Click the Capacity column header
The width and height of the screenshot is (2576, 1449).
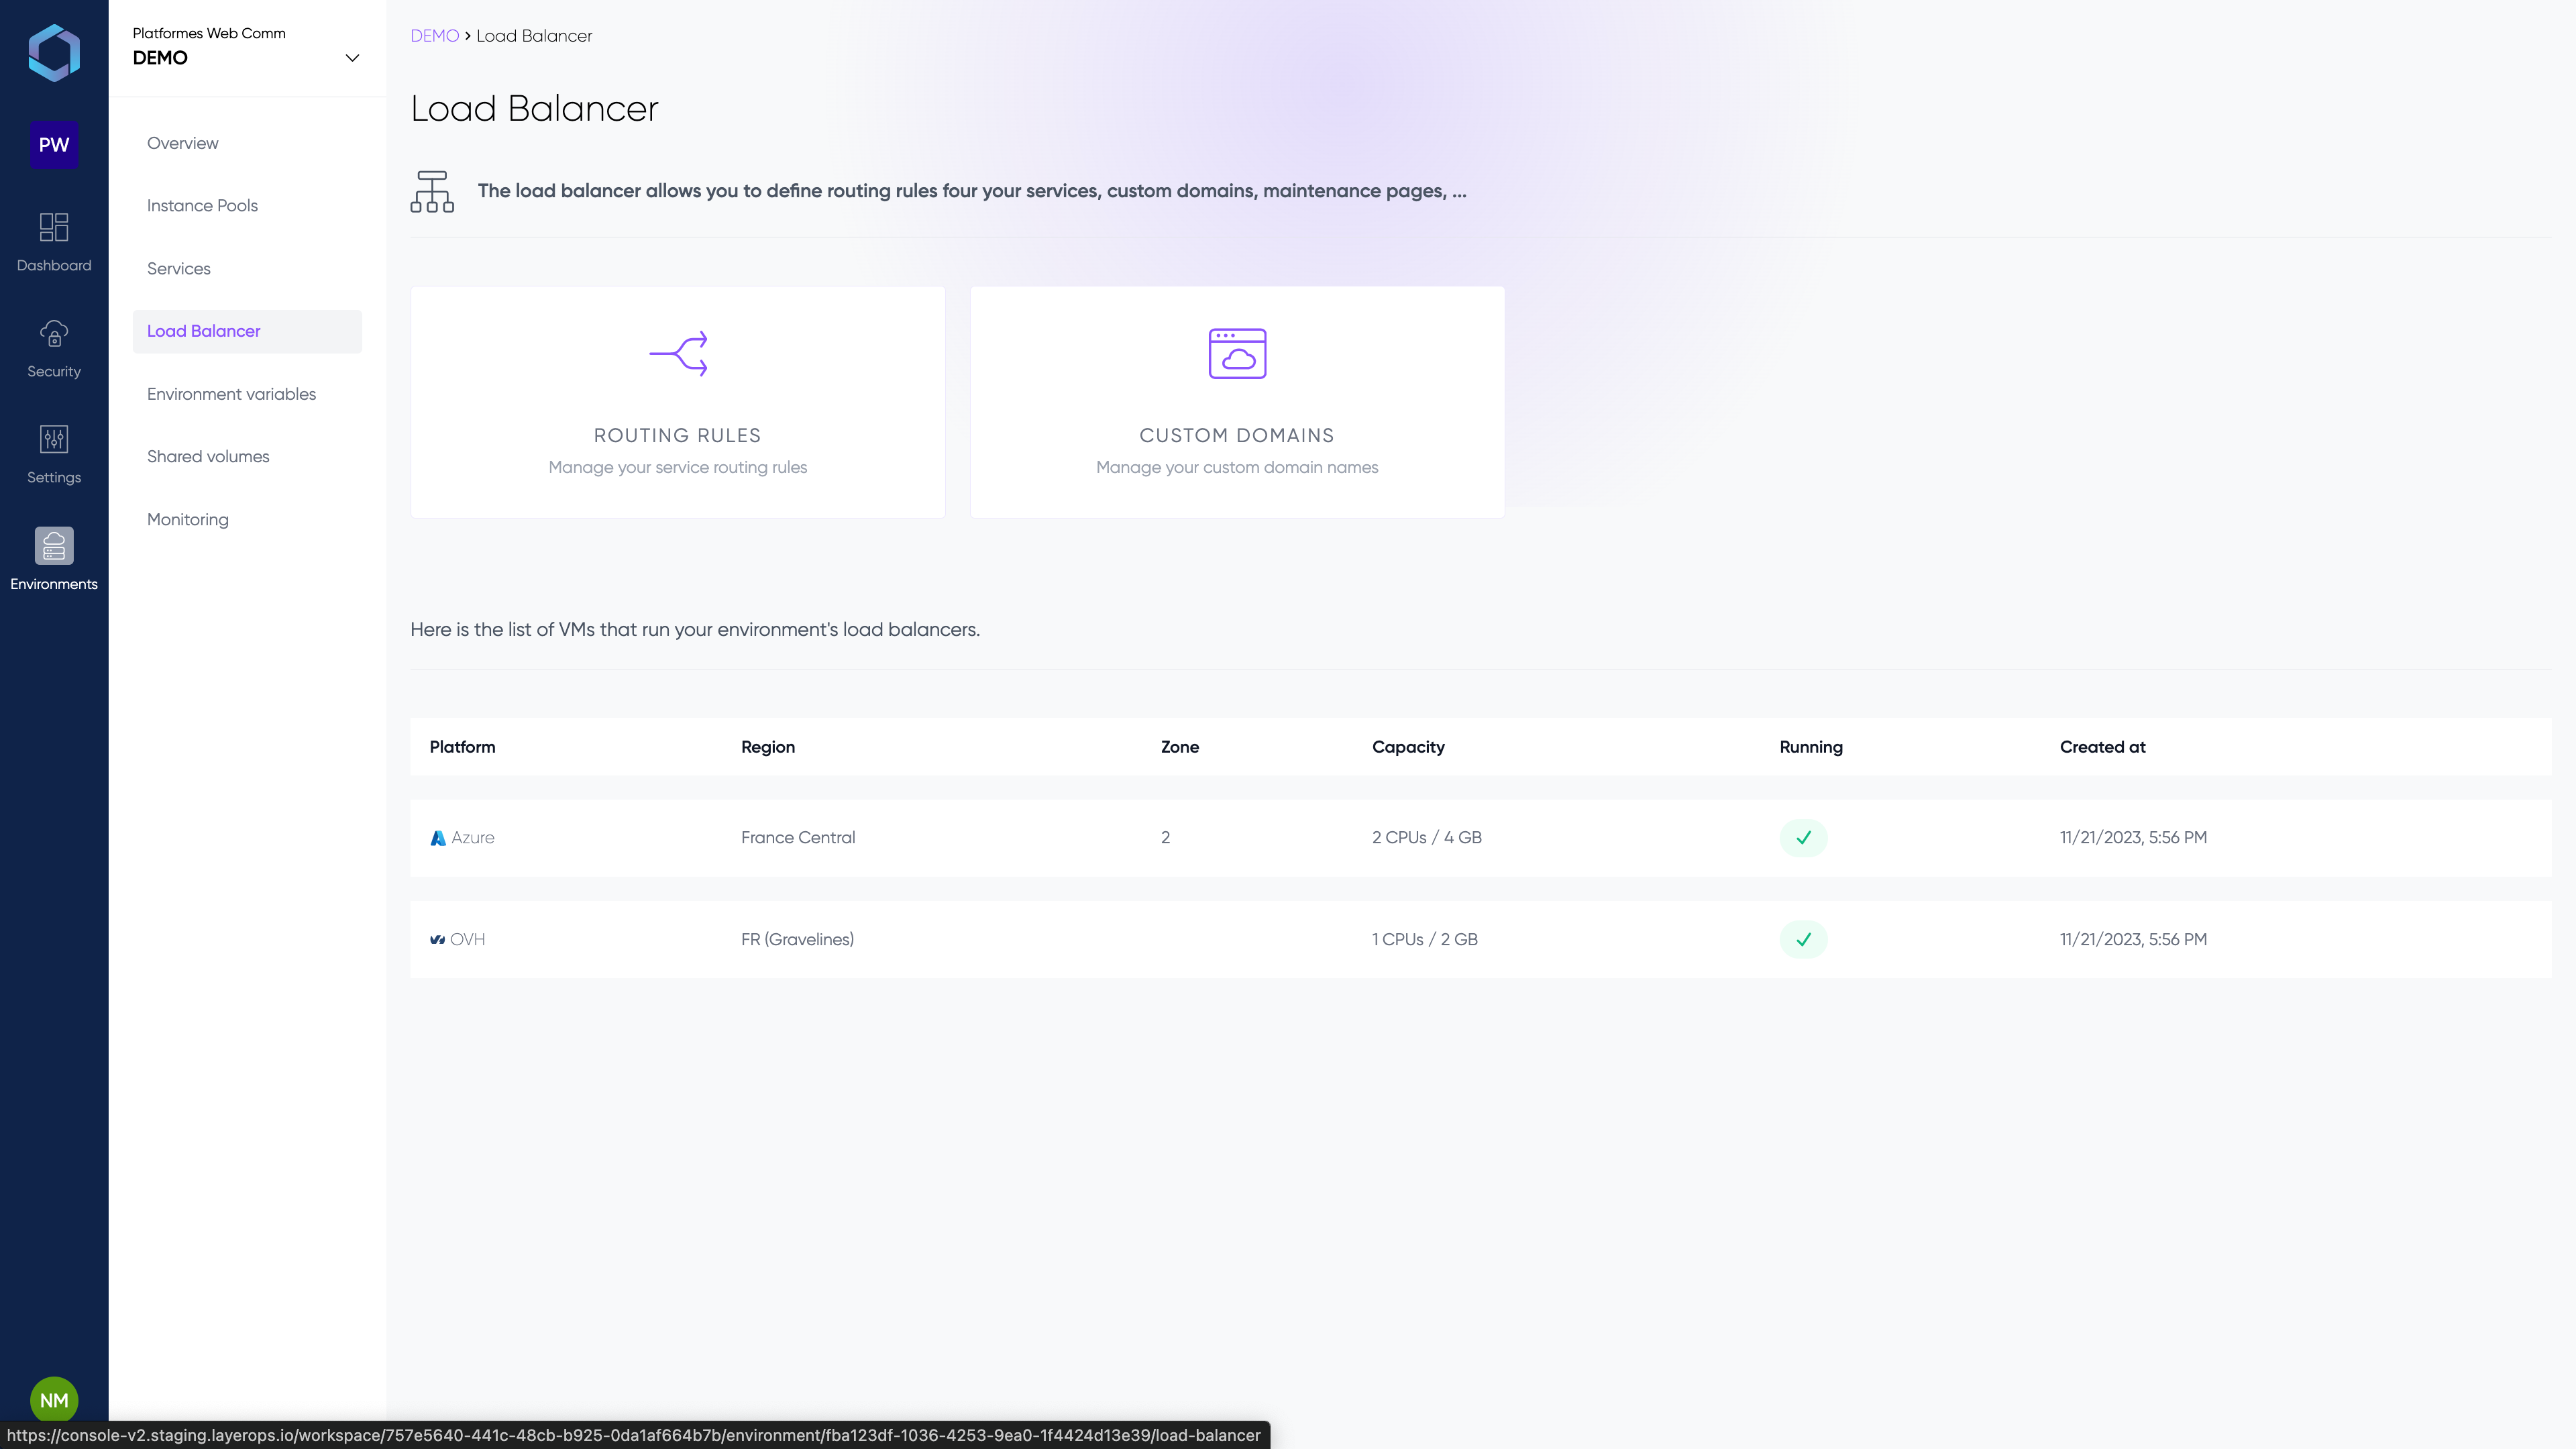[1408, 747]
